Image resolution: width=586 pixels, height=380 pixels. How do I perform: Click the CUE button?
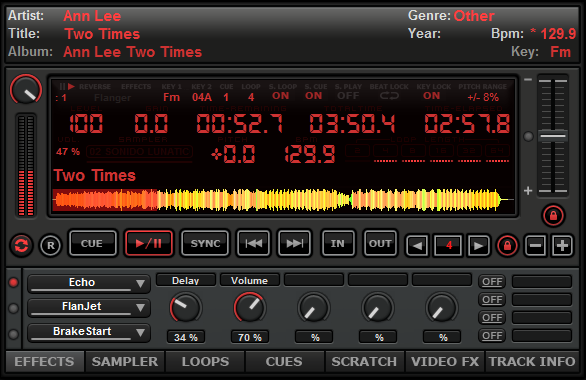click(x=92, y=243)
